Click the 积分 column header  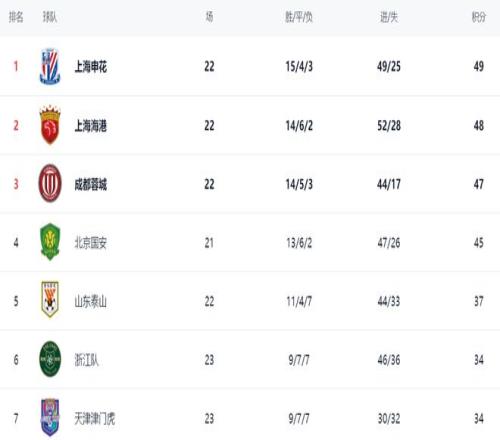click(479, 17)
